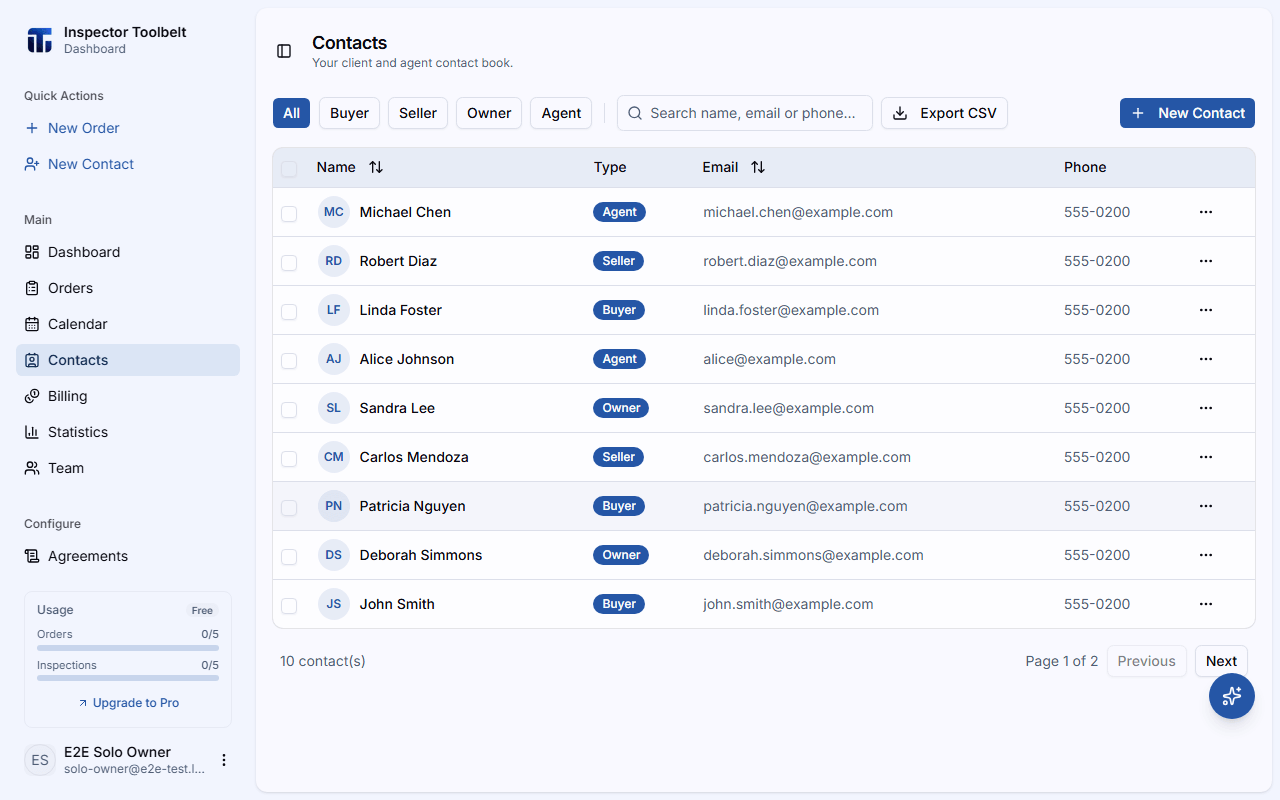Screen dimensions: 1280x800
Task: Click the Inspections usage progress bar
Action: pyautogui.click(x=128, y=678)
